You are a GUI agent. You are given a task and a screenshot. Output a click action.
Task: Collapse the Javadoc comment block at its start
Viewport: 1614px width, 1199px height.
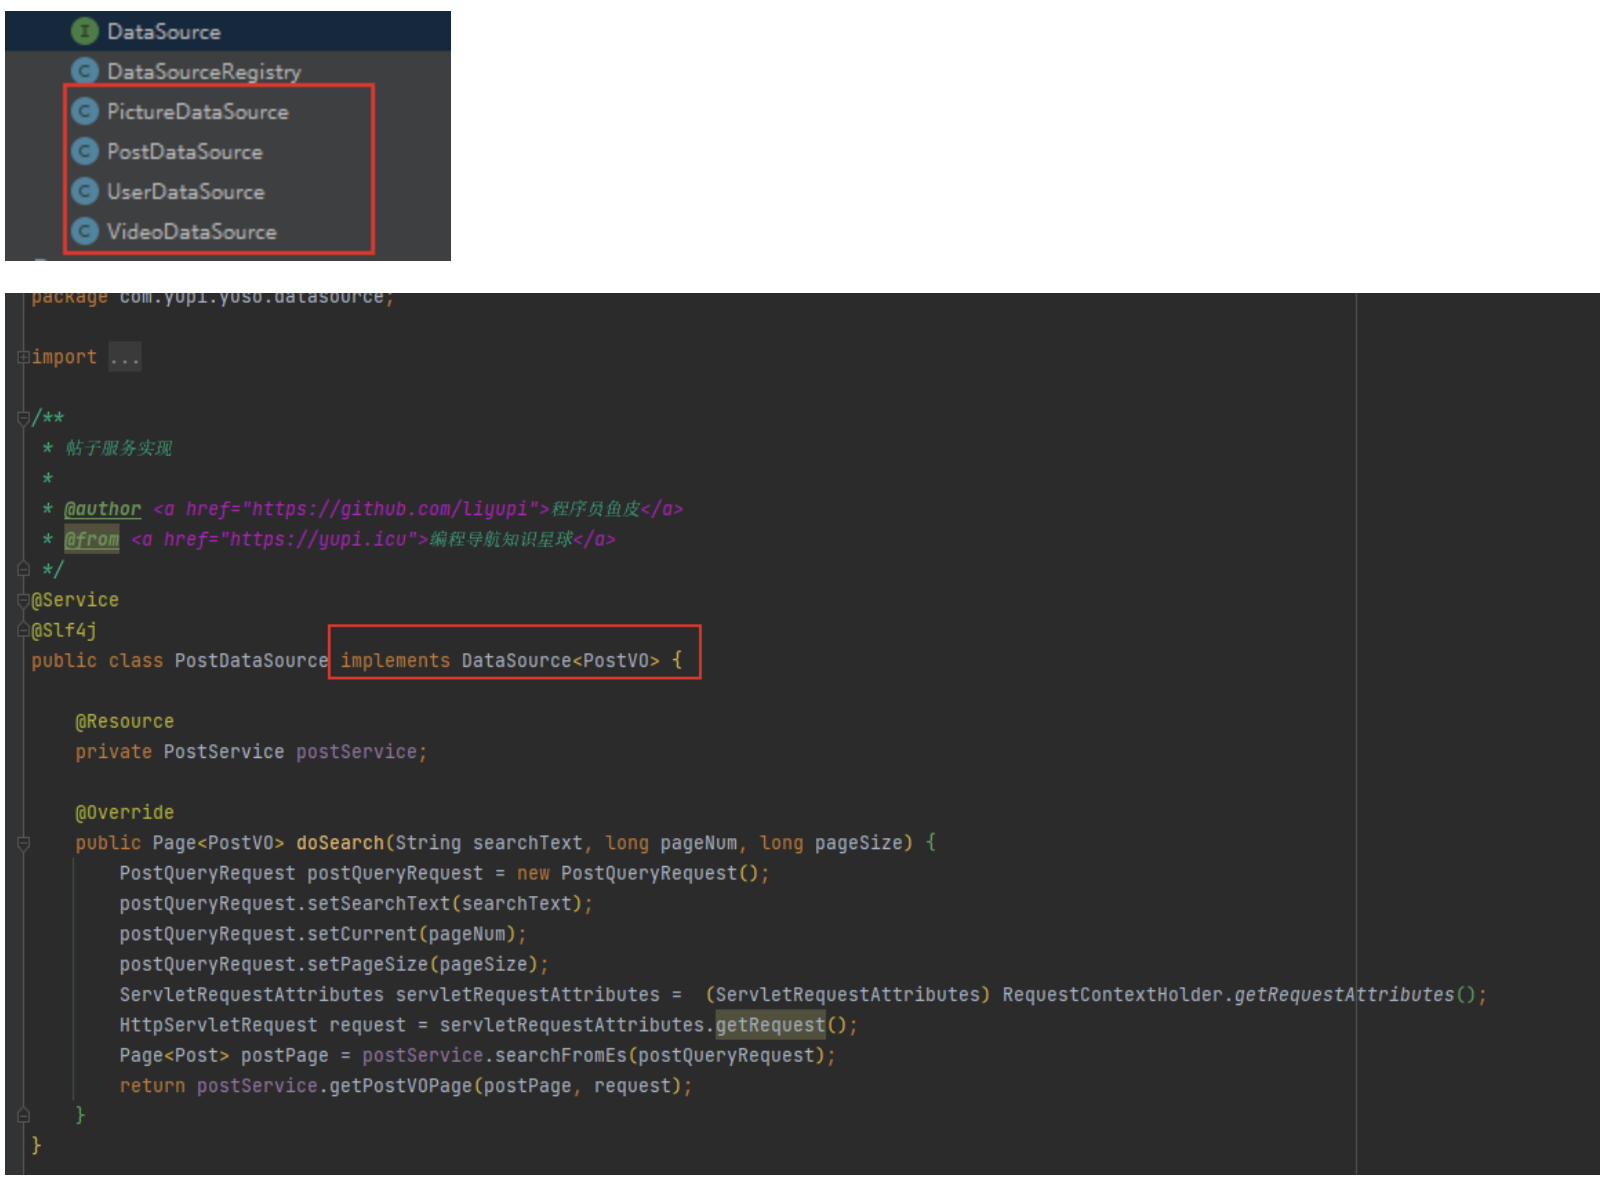click(23, 418)
